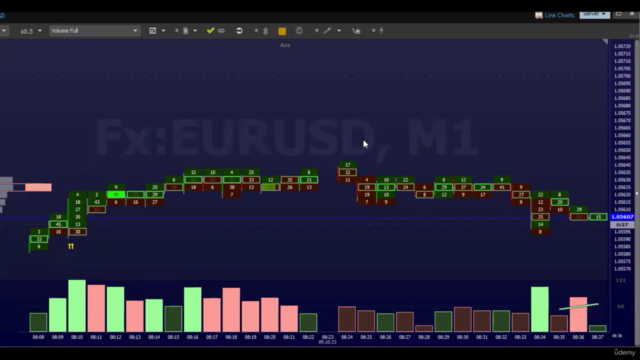
Task: Click the Link Charts icon
Action: tap(539, 15)
